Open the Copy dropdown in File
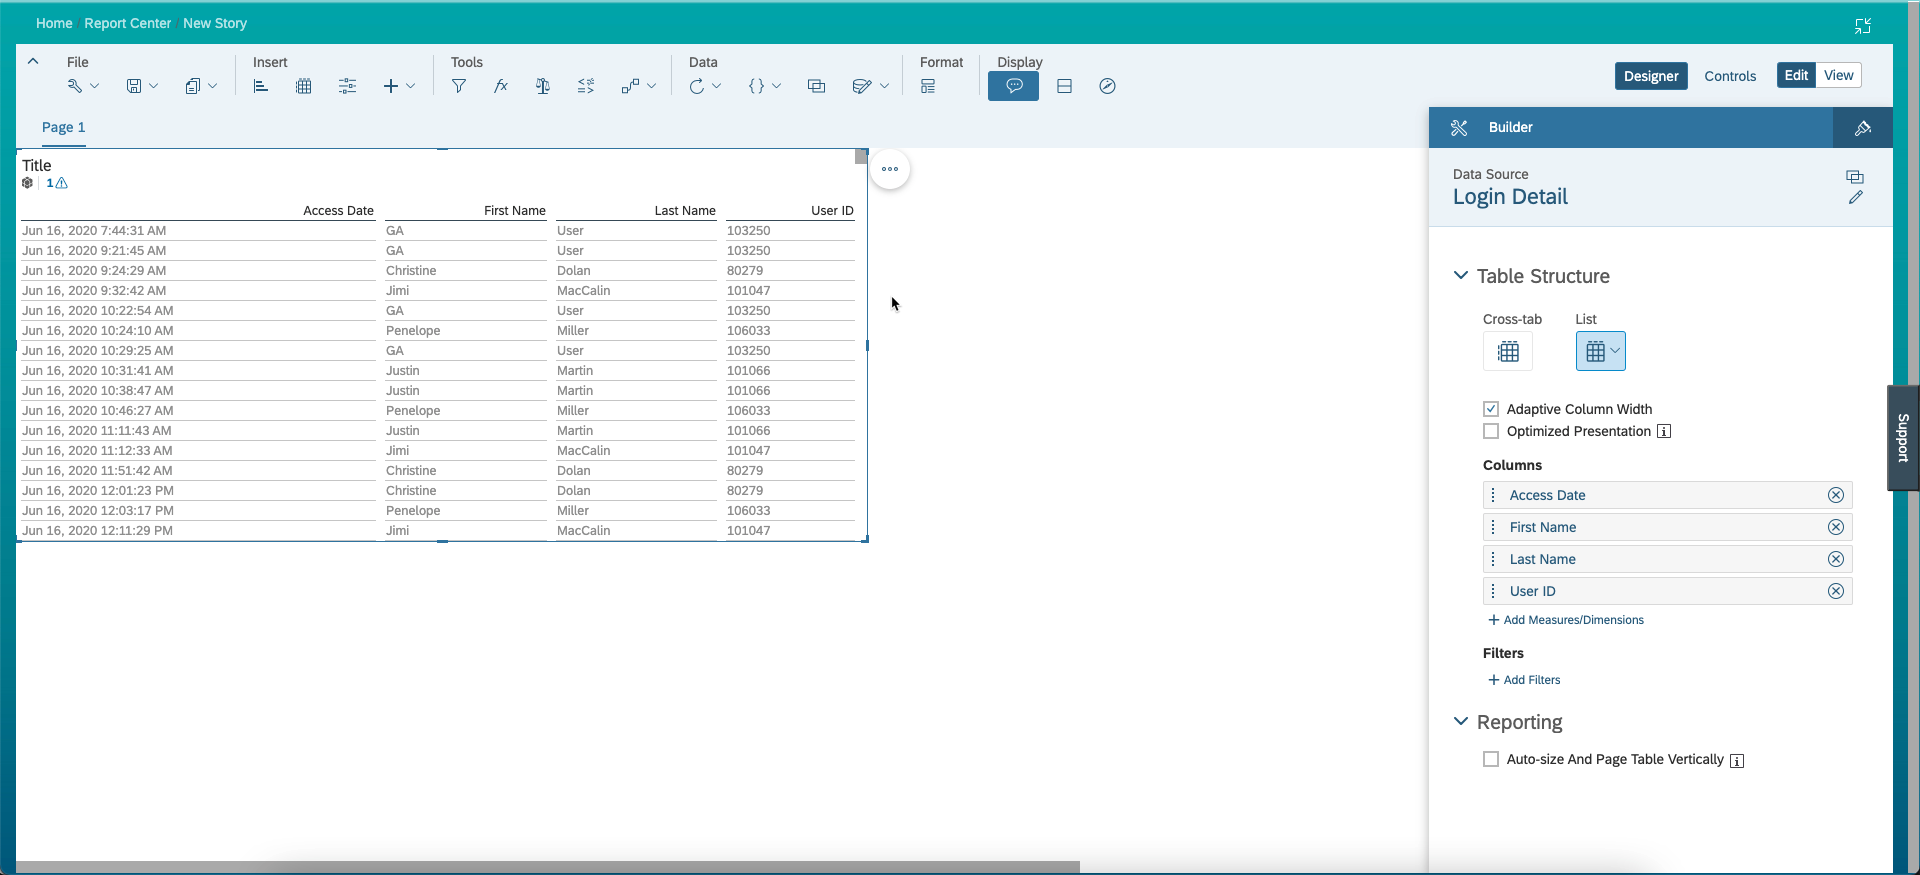The width and height of the screenshot is (1920, 875). [201, 86]
